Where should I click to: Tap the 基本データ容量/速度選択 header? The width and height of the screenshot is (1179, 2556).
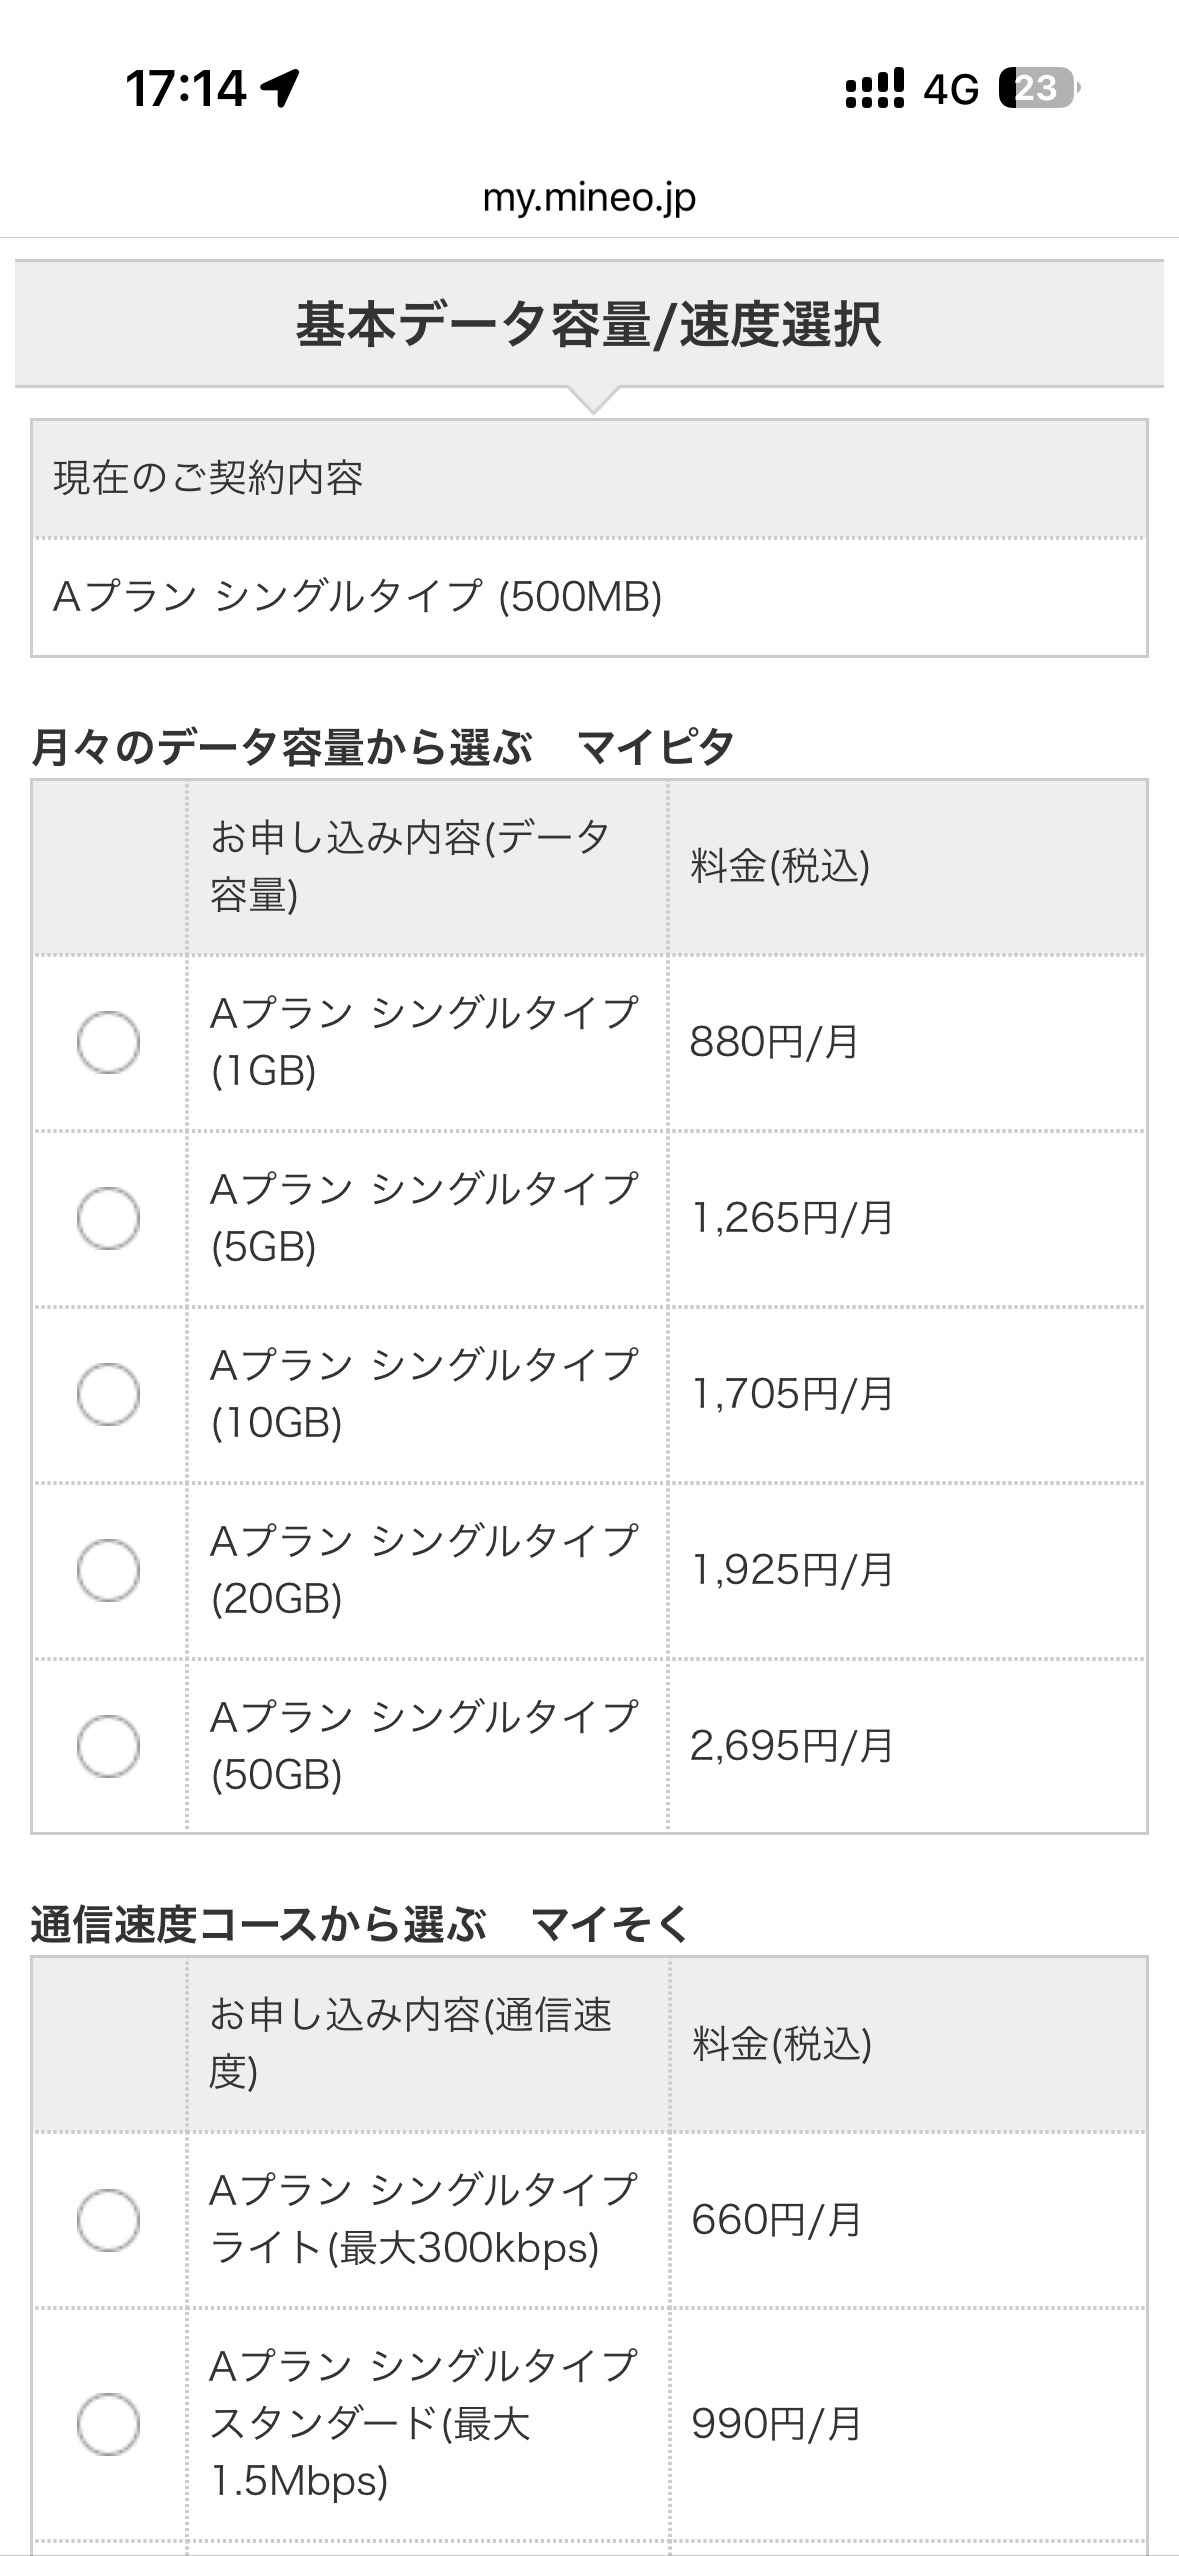pos(589,325)
